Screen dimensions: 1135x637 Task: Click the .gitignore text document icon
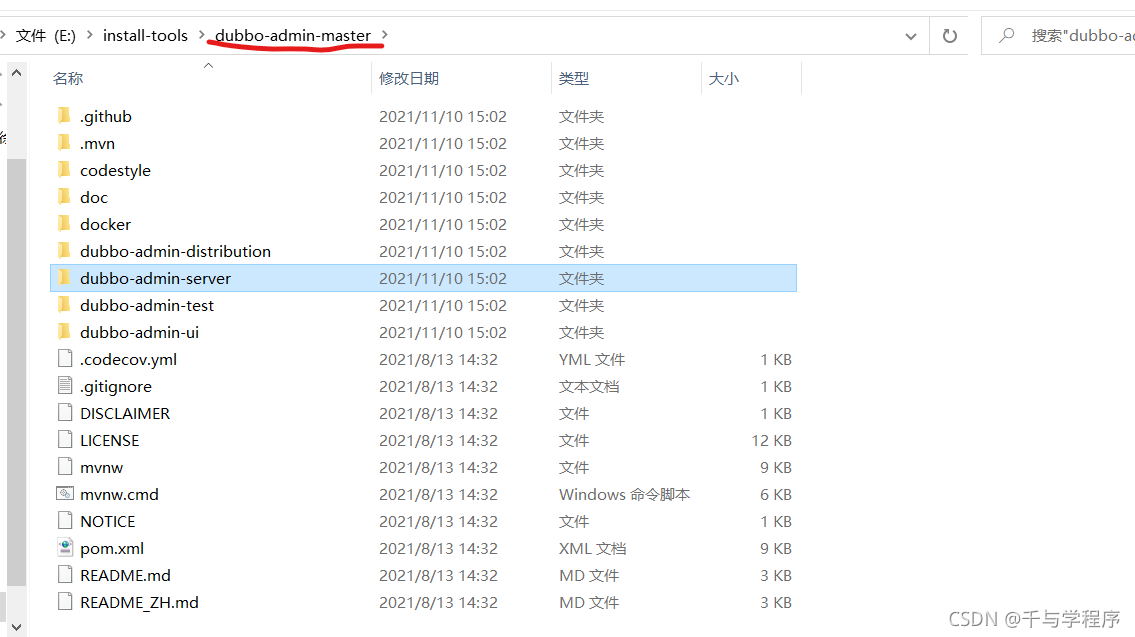[x=65, y=386]
